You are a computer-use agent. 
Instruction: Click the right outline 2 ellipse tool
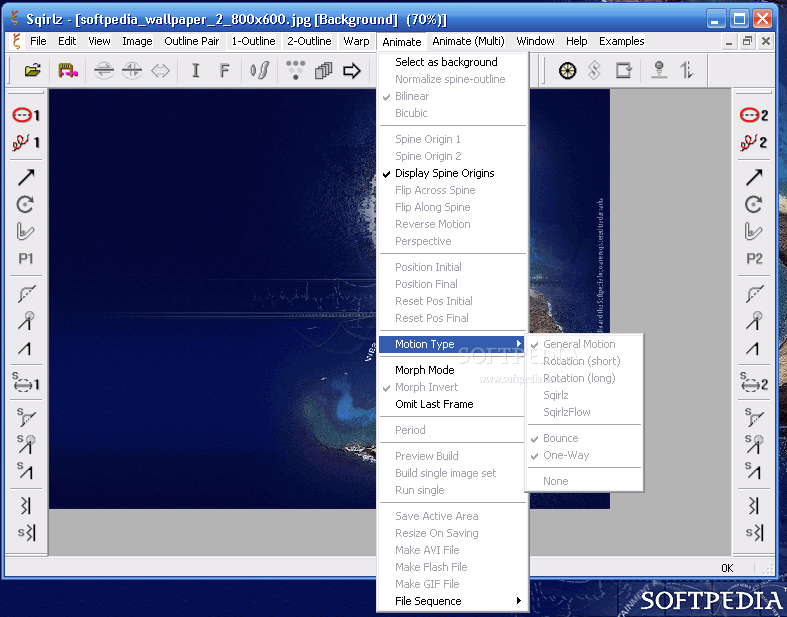753,115
